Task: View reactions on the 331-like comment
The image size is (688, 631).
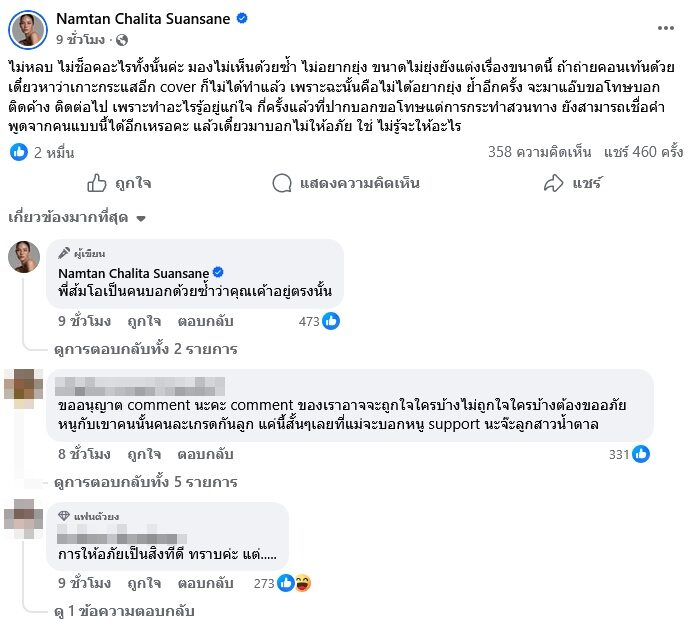Action: (x=641, y=454)
